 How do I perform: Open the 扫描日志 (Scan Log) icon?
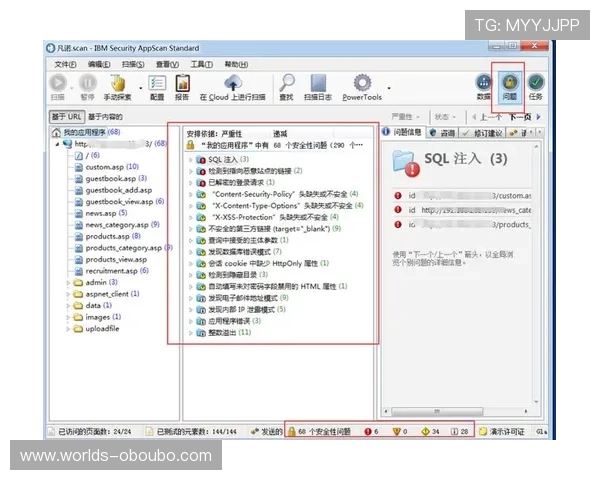(318, 85)
